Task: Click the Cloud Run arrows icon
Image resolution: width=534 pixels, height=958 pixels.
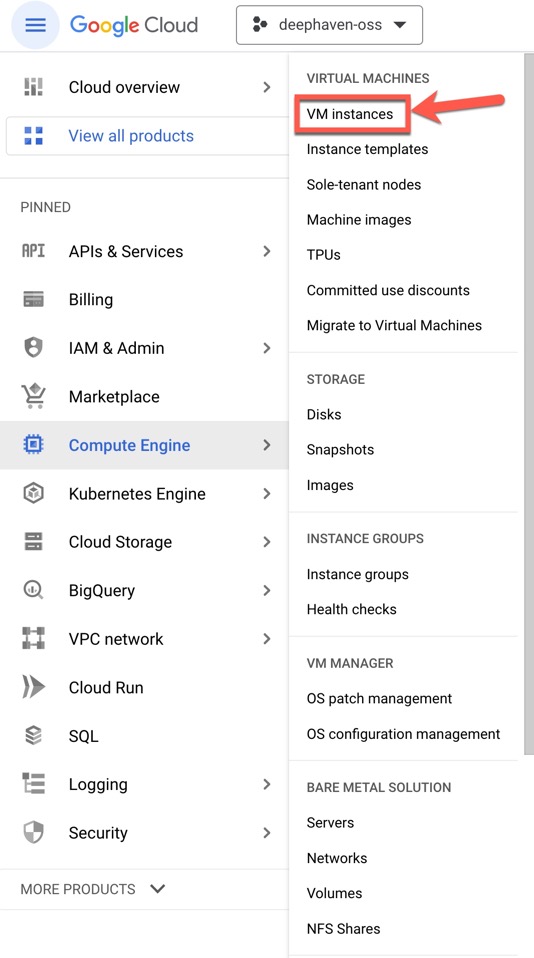Action: (x=34, y=687)
